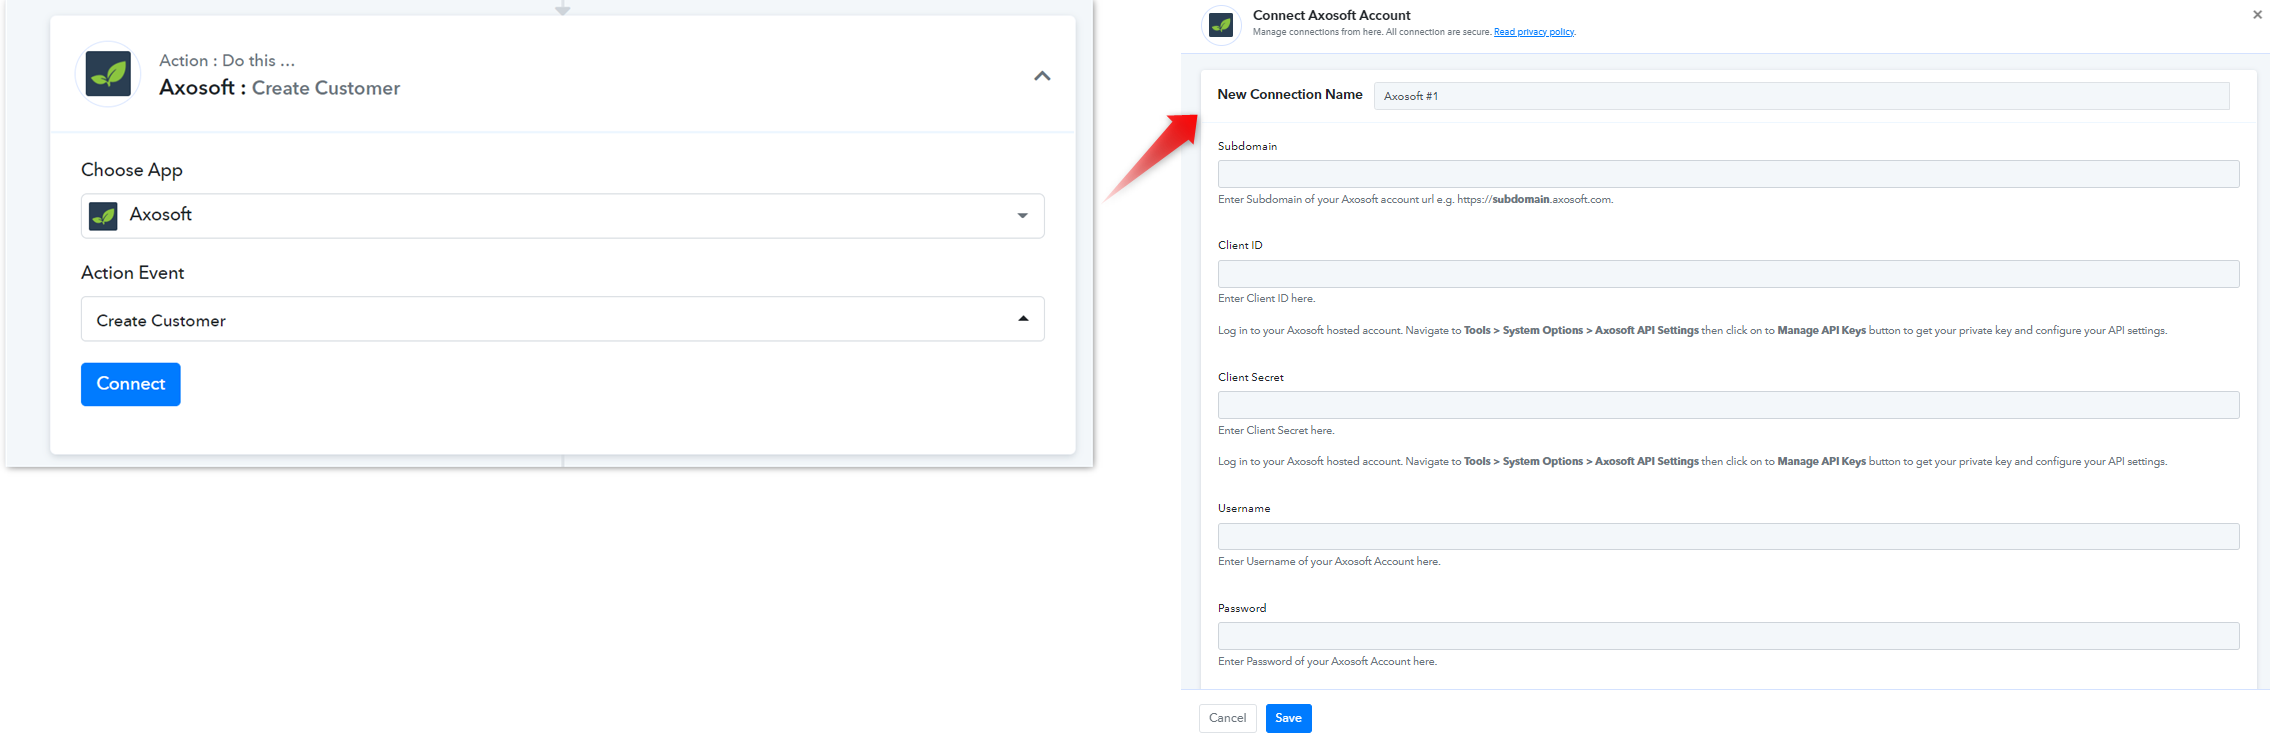
Task: Focus the Client Secret input field
Action: click(1728, 405)
